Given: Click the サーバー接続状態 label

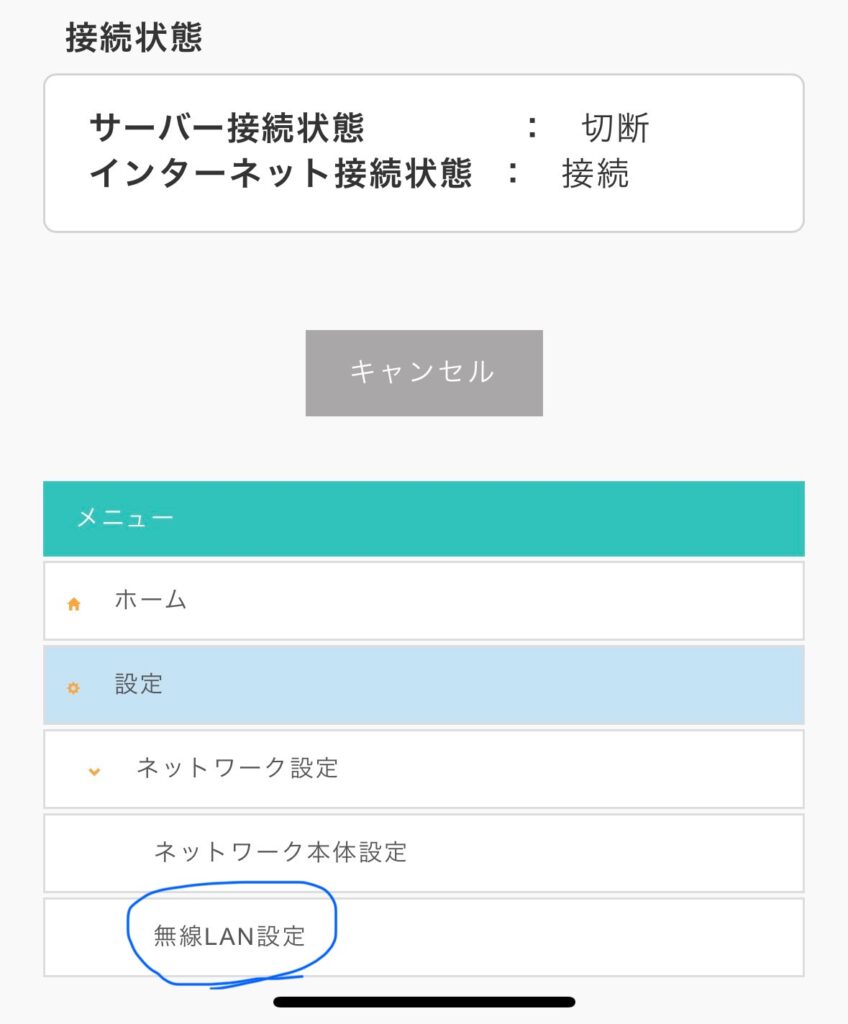Looking at the screenshot, I should (227, 128).
